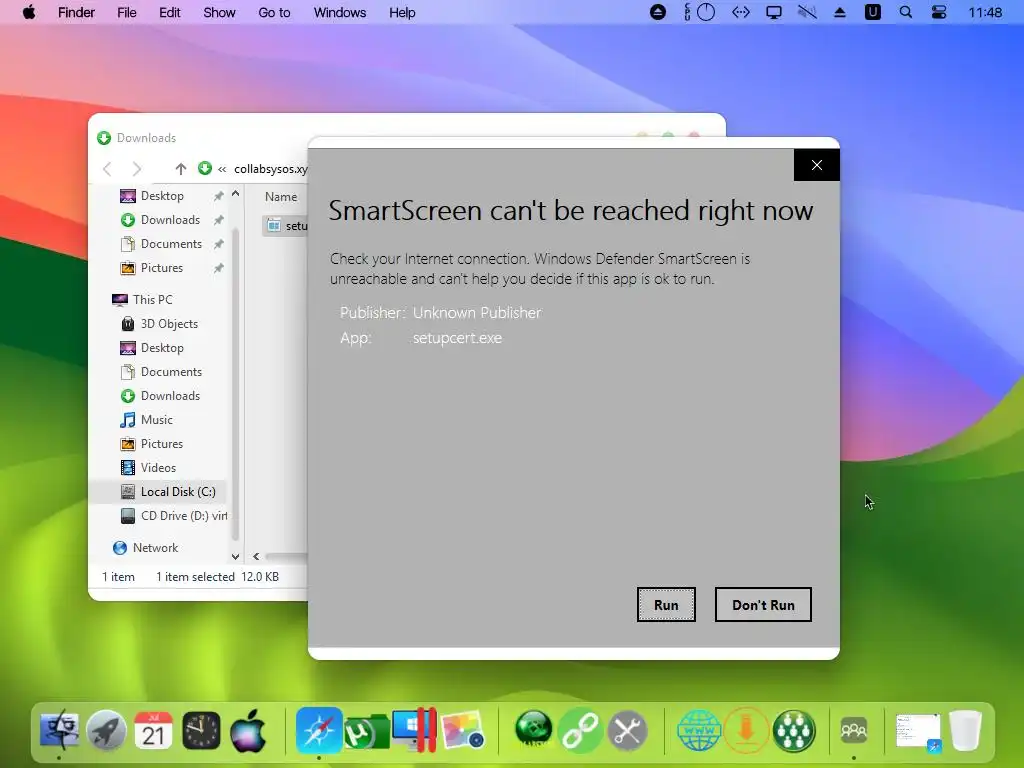Go back in Downloads window
Viewport: 1024px width, 768px height.
pyautogui.click(x=108, y=169)
